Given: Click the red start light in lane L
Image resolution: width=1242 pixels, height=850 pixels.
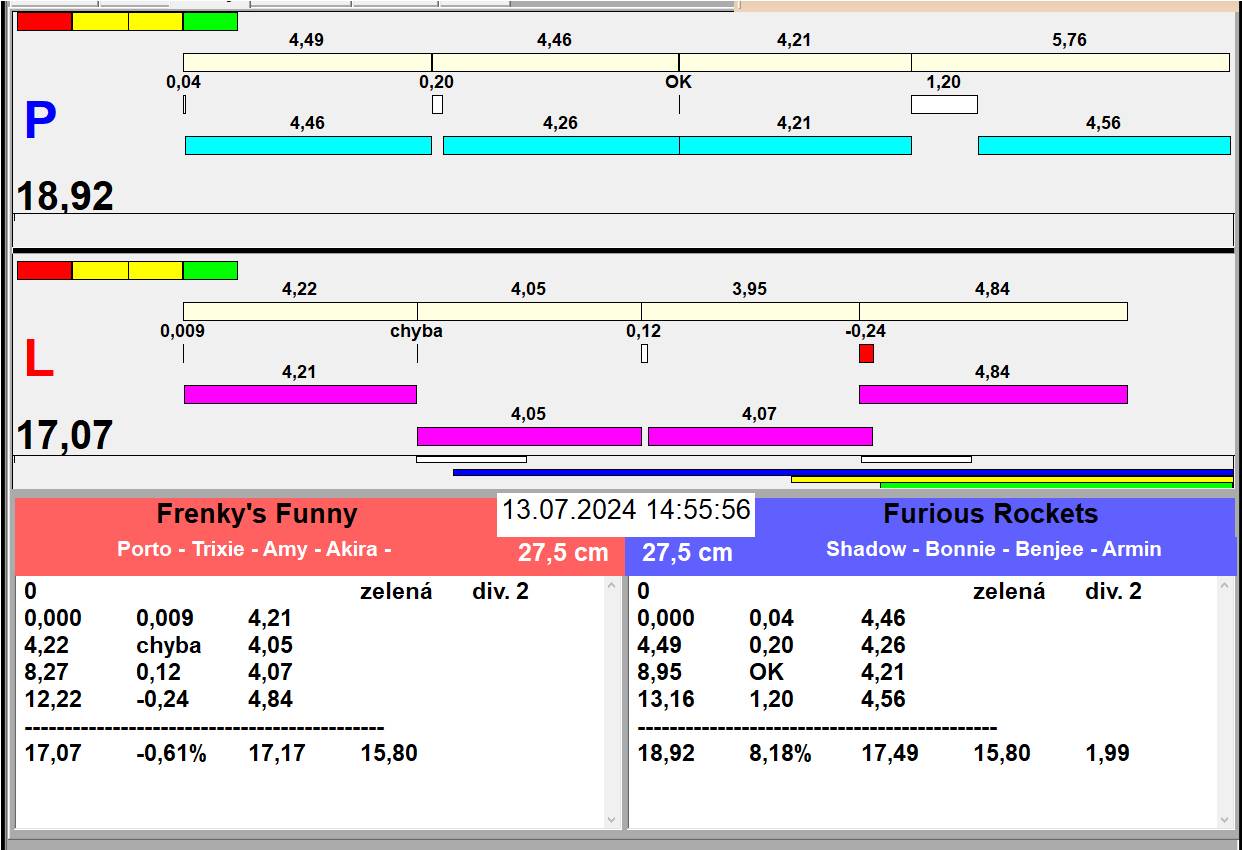Looking at the screenshot, I should (45, 270).
